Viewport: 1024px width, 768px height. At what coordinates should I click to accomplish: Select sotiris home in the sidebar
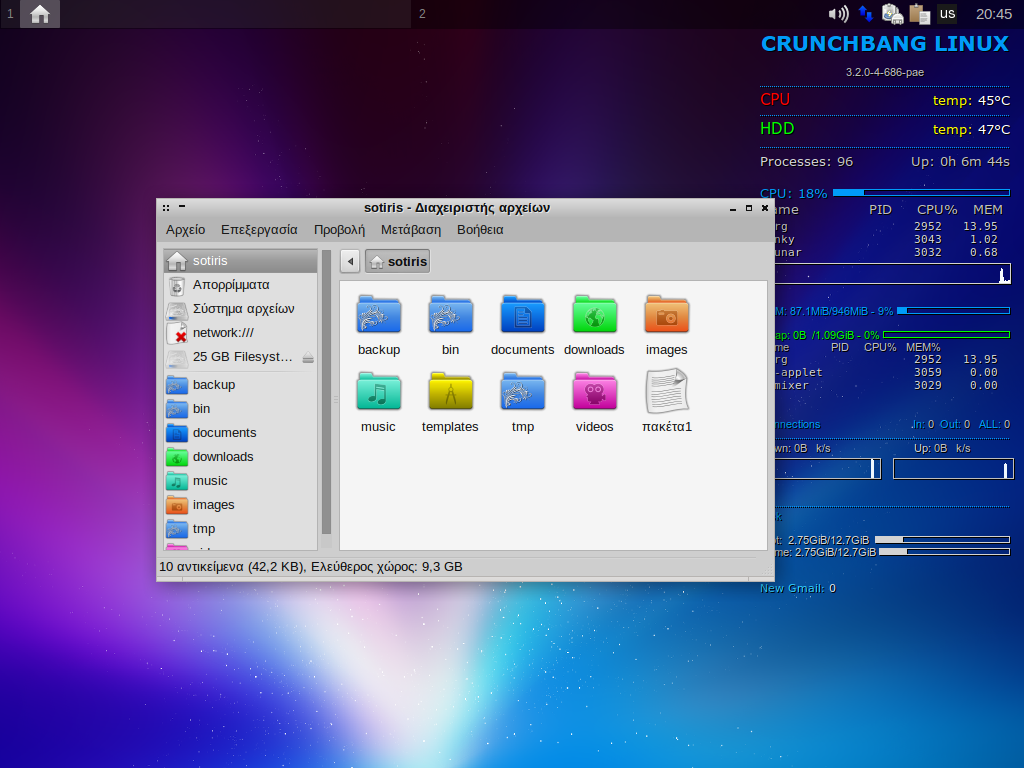coord(240,261)
